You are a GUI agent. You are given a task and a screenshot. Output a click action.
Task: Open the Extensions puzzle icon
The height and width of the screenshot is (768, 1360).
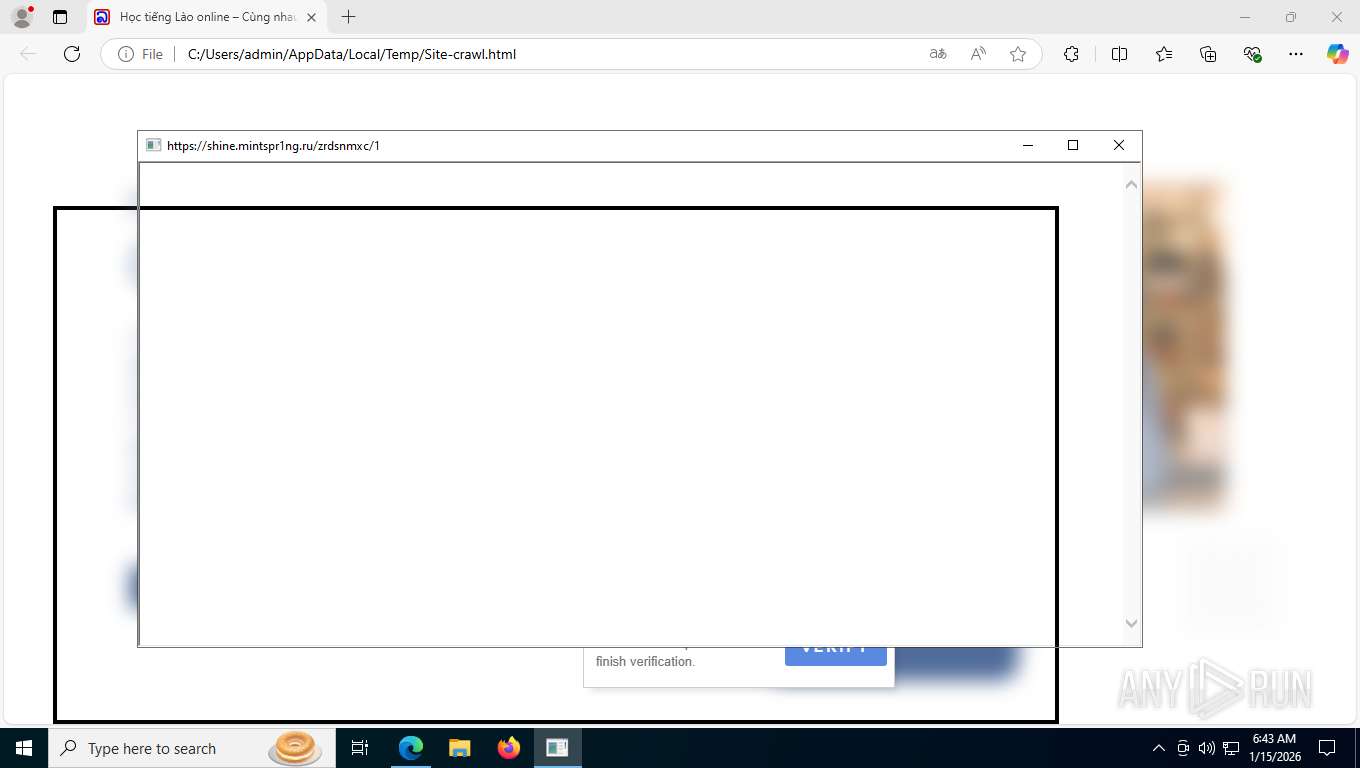(1071, 54)
